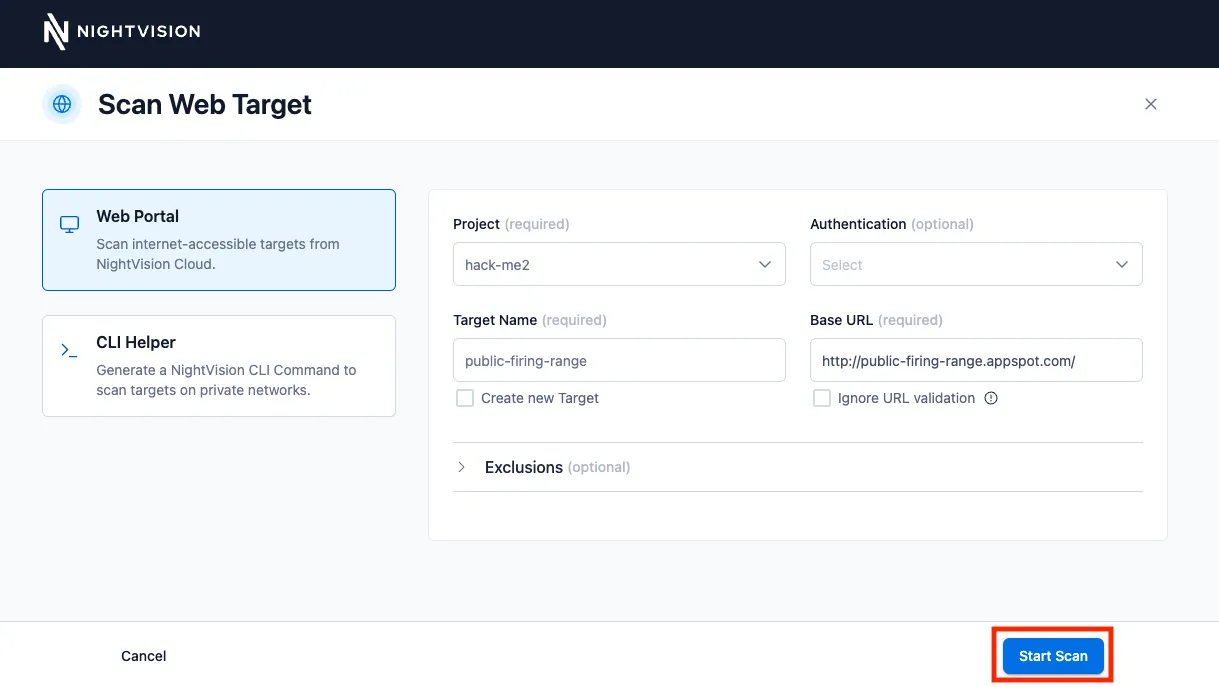Click the Base URL (required) label
This screenshot has width=1219, height=687.
coord(876,320)
